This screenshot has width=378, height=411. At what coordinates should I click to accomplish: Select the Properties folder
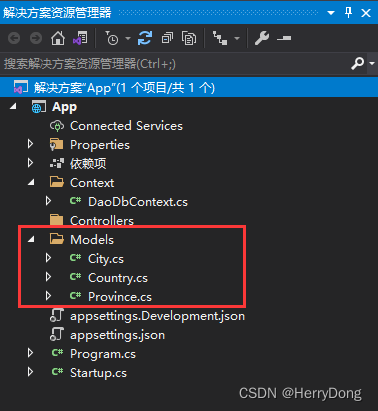pos(100,145)
